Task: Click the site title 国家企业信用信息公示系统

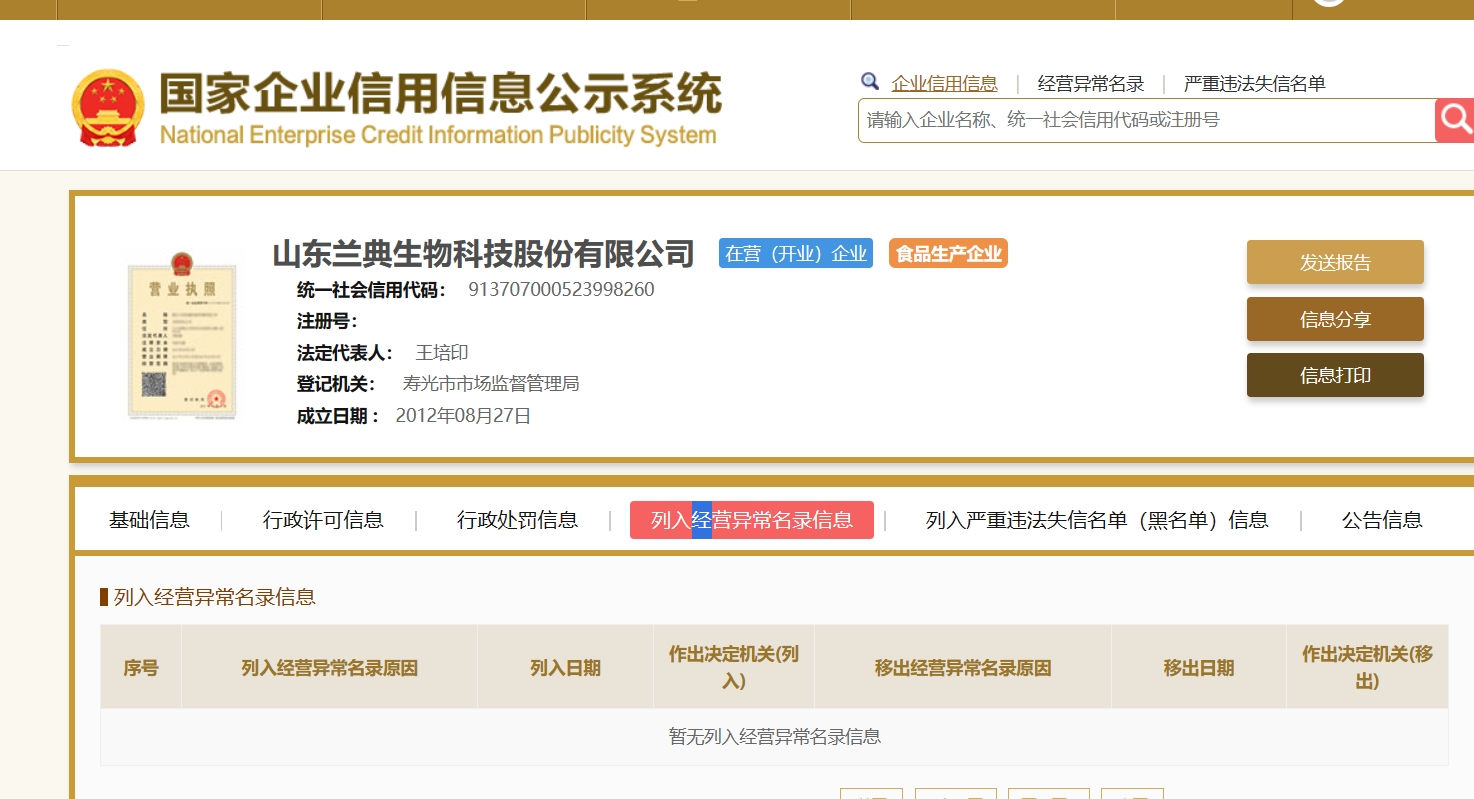Action: [x=440, y=94]
